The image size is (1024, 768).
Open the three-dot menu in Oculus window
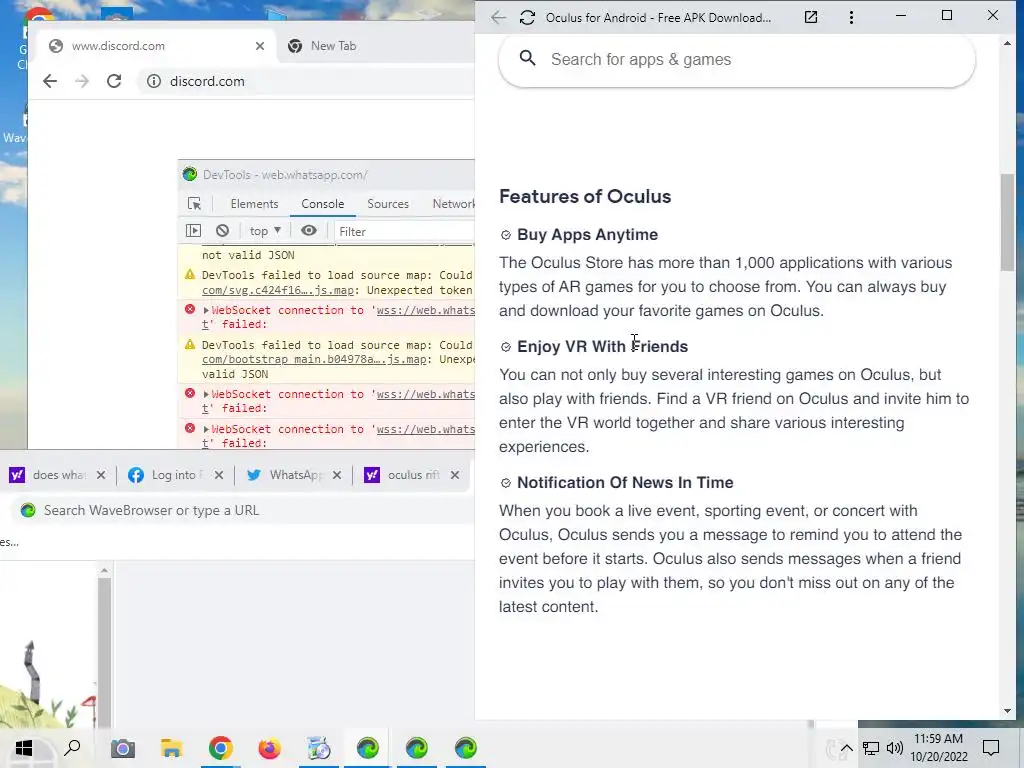coord(851,18)
